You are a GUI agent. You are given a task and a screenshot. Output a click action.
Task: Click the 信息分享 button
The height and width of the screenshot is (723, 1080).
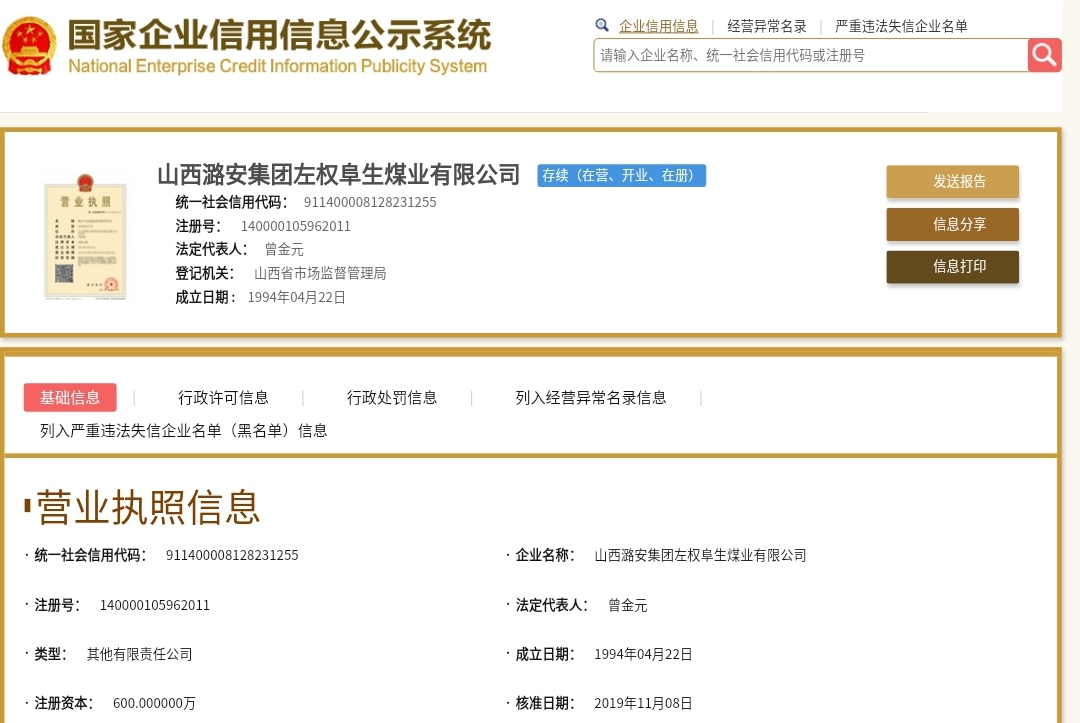pyautogui.click(x=953, y=224)
